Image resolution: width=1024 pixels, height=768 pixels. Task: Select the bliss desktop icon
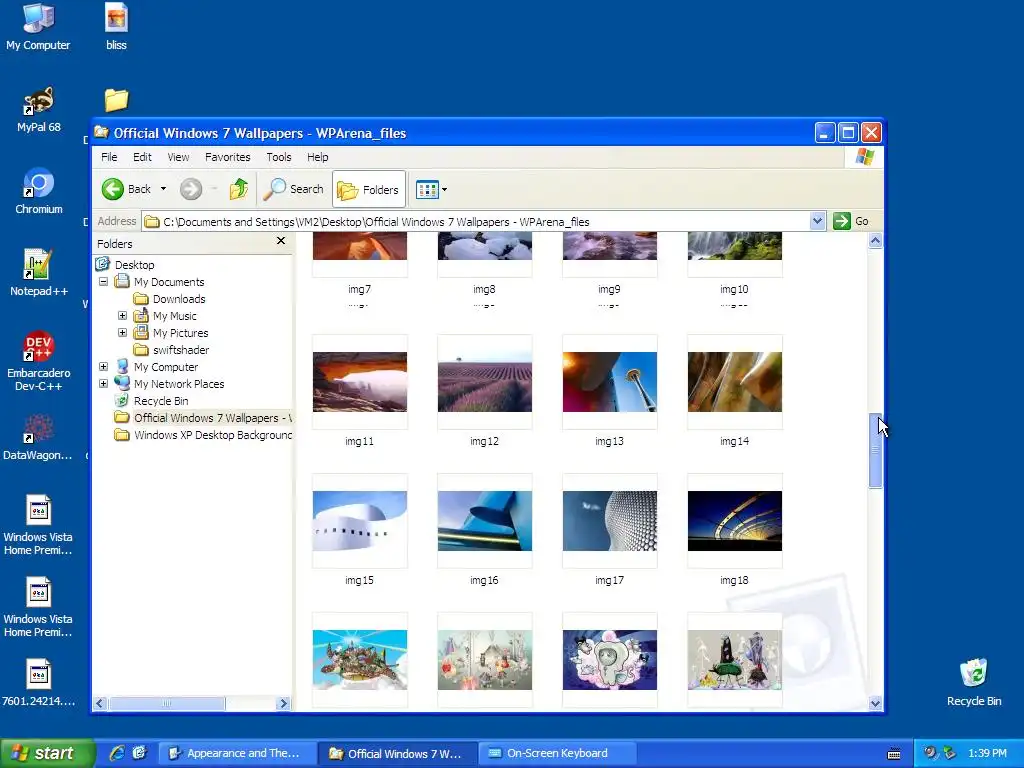[116, 27]
